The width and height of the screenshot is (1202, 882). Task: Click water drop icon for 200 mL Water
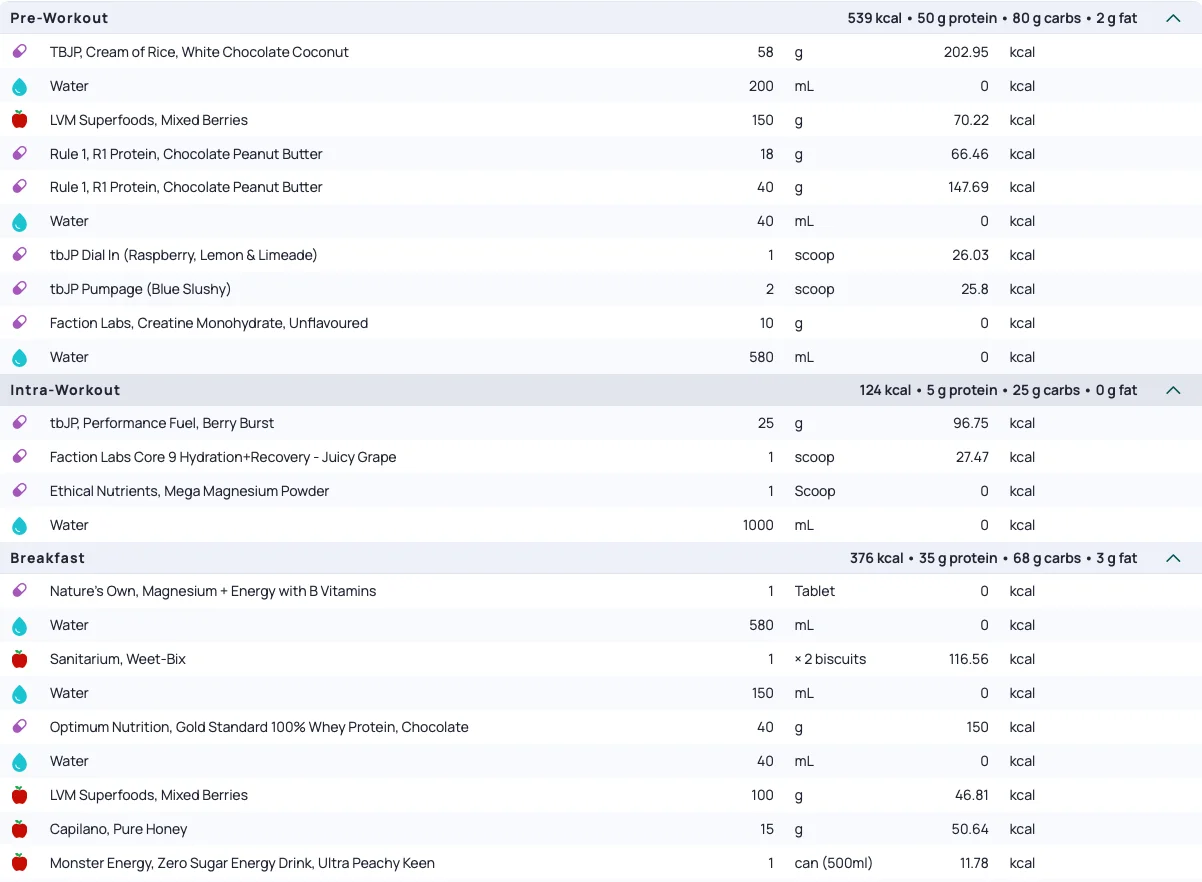tap(19, 87)
